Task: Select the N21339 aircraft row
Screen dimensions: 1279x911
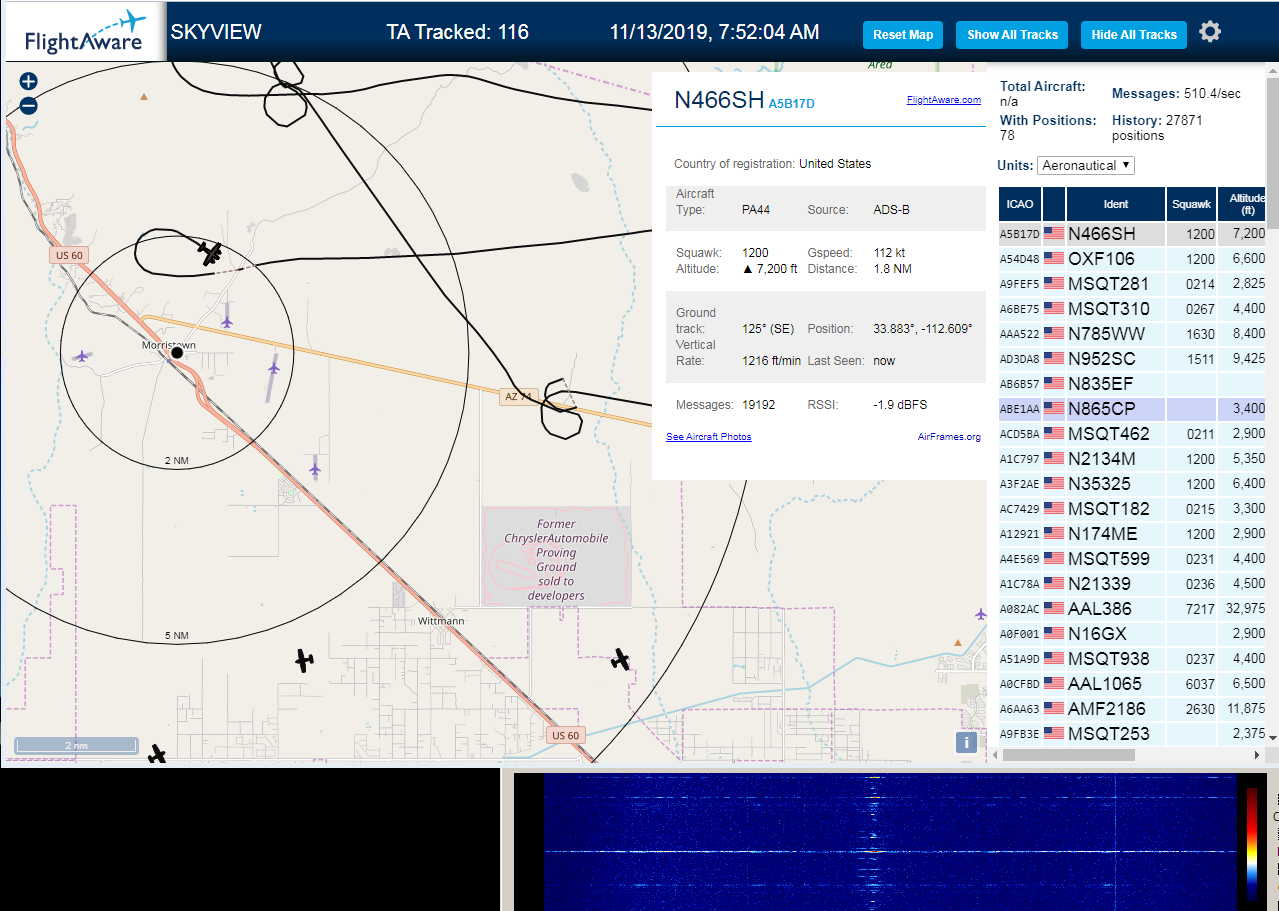Action: [1132, 584]
